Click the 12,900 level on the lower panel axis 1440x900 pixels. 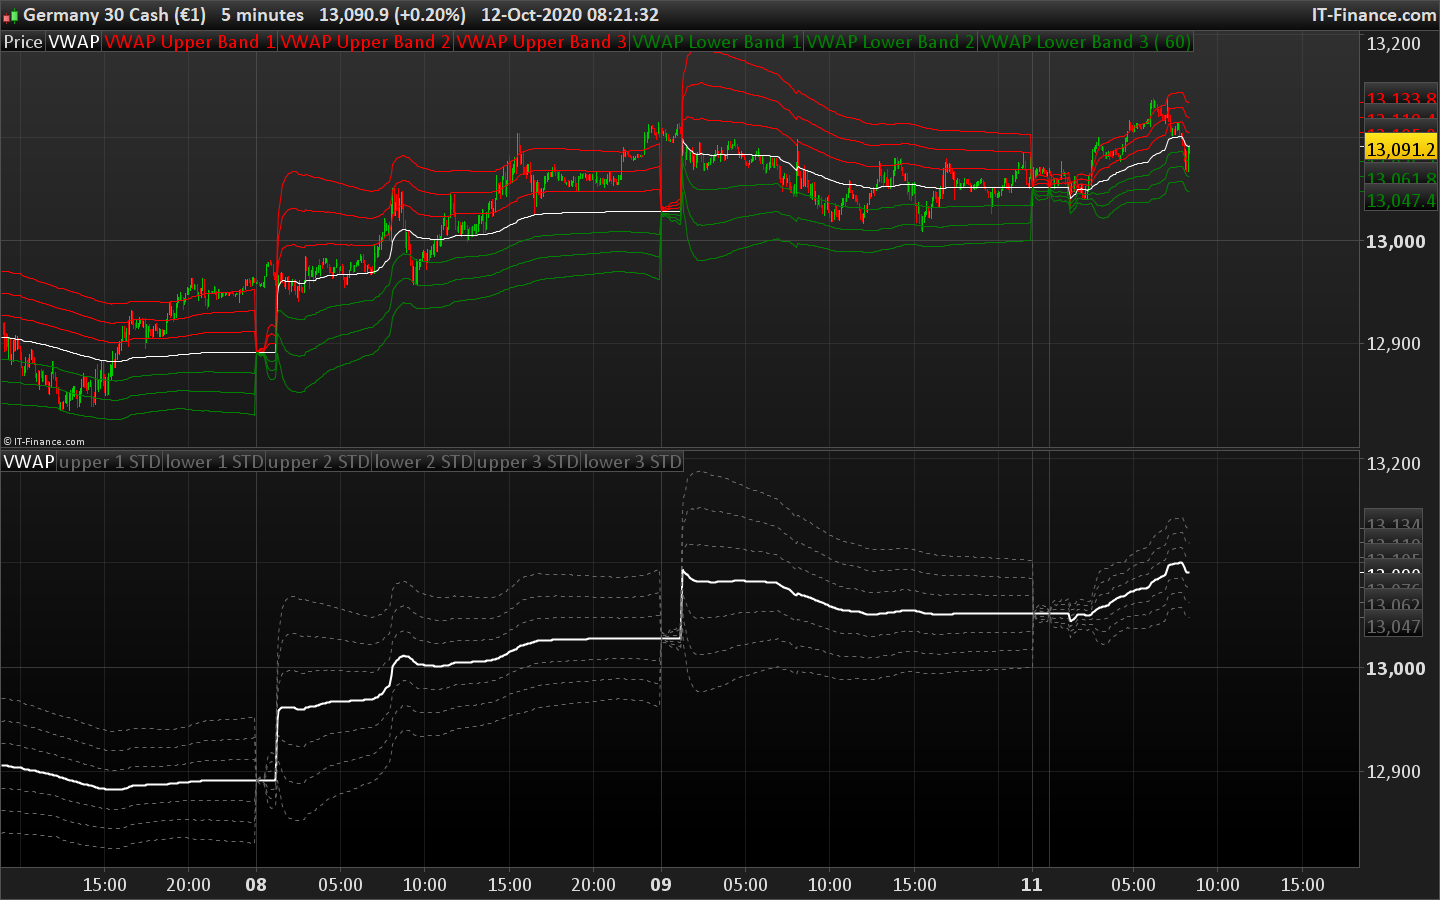point(1393,771)
